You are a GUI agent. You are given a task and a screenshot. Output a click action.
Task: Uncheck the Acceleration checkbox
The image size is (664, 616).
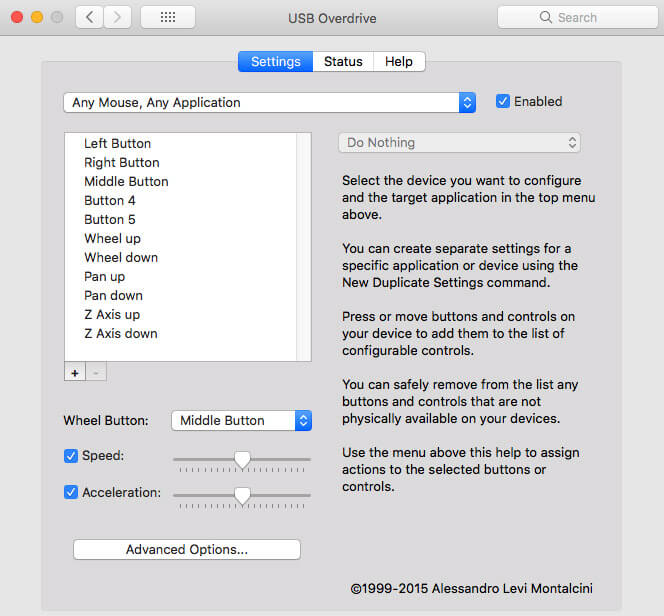71,492
